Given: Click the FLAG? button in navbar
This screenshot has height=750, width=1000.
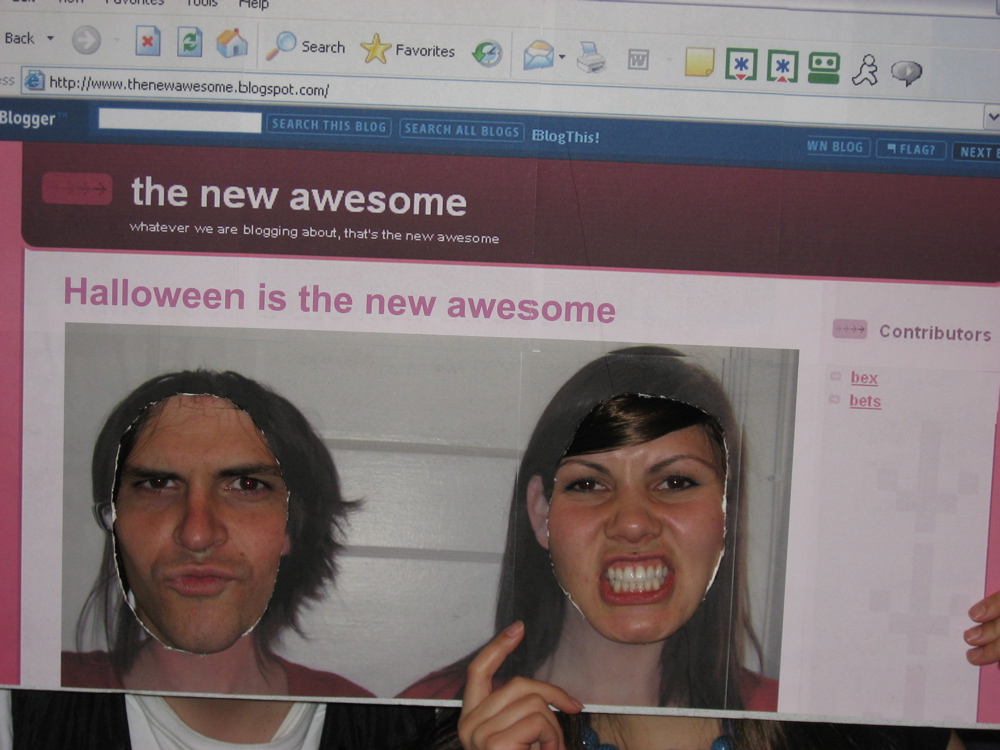Looking at the screenshot, I should (911, 150).
